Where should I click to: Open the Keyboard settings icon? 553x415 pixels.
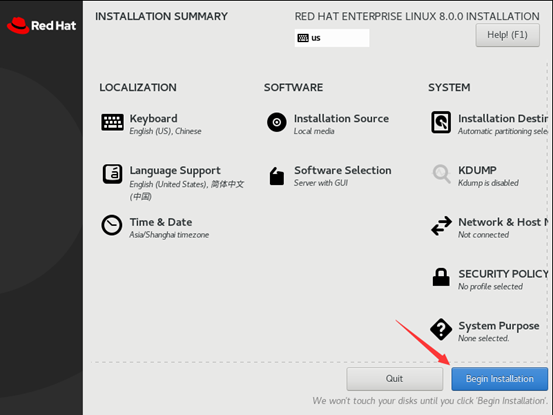pyautogui.click(x=112, y=122)
